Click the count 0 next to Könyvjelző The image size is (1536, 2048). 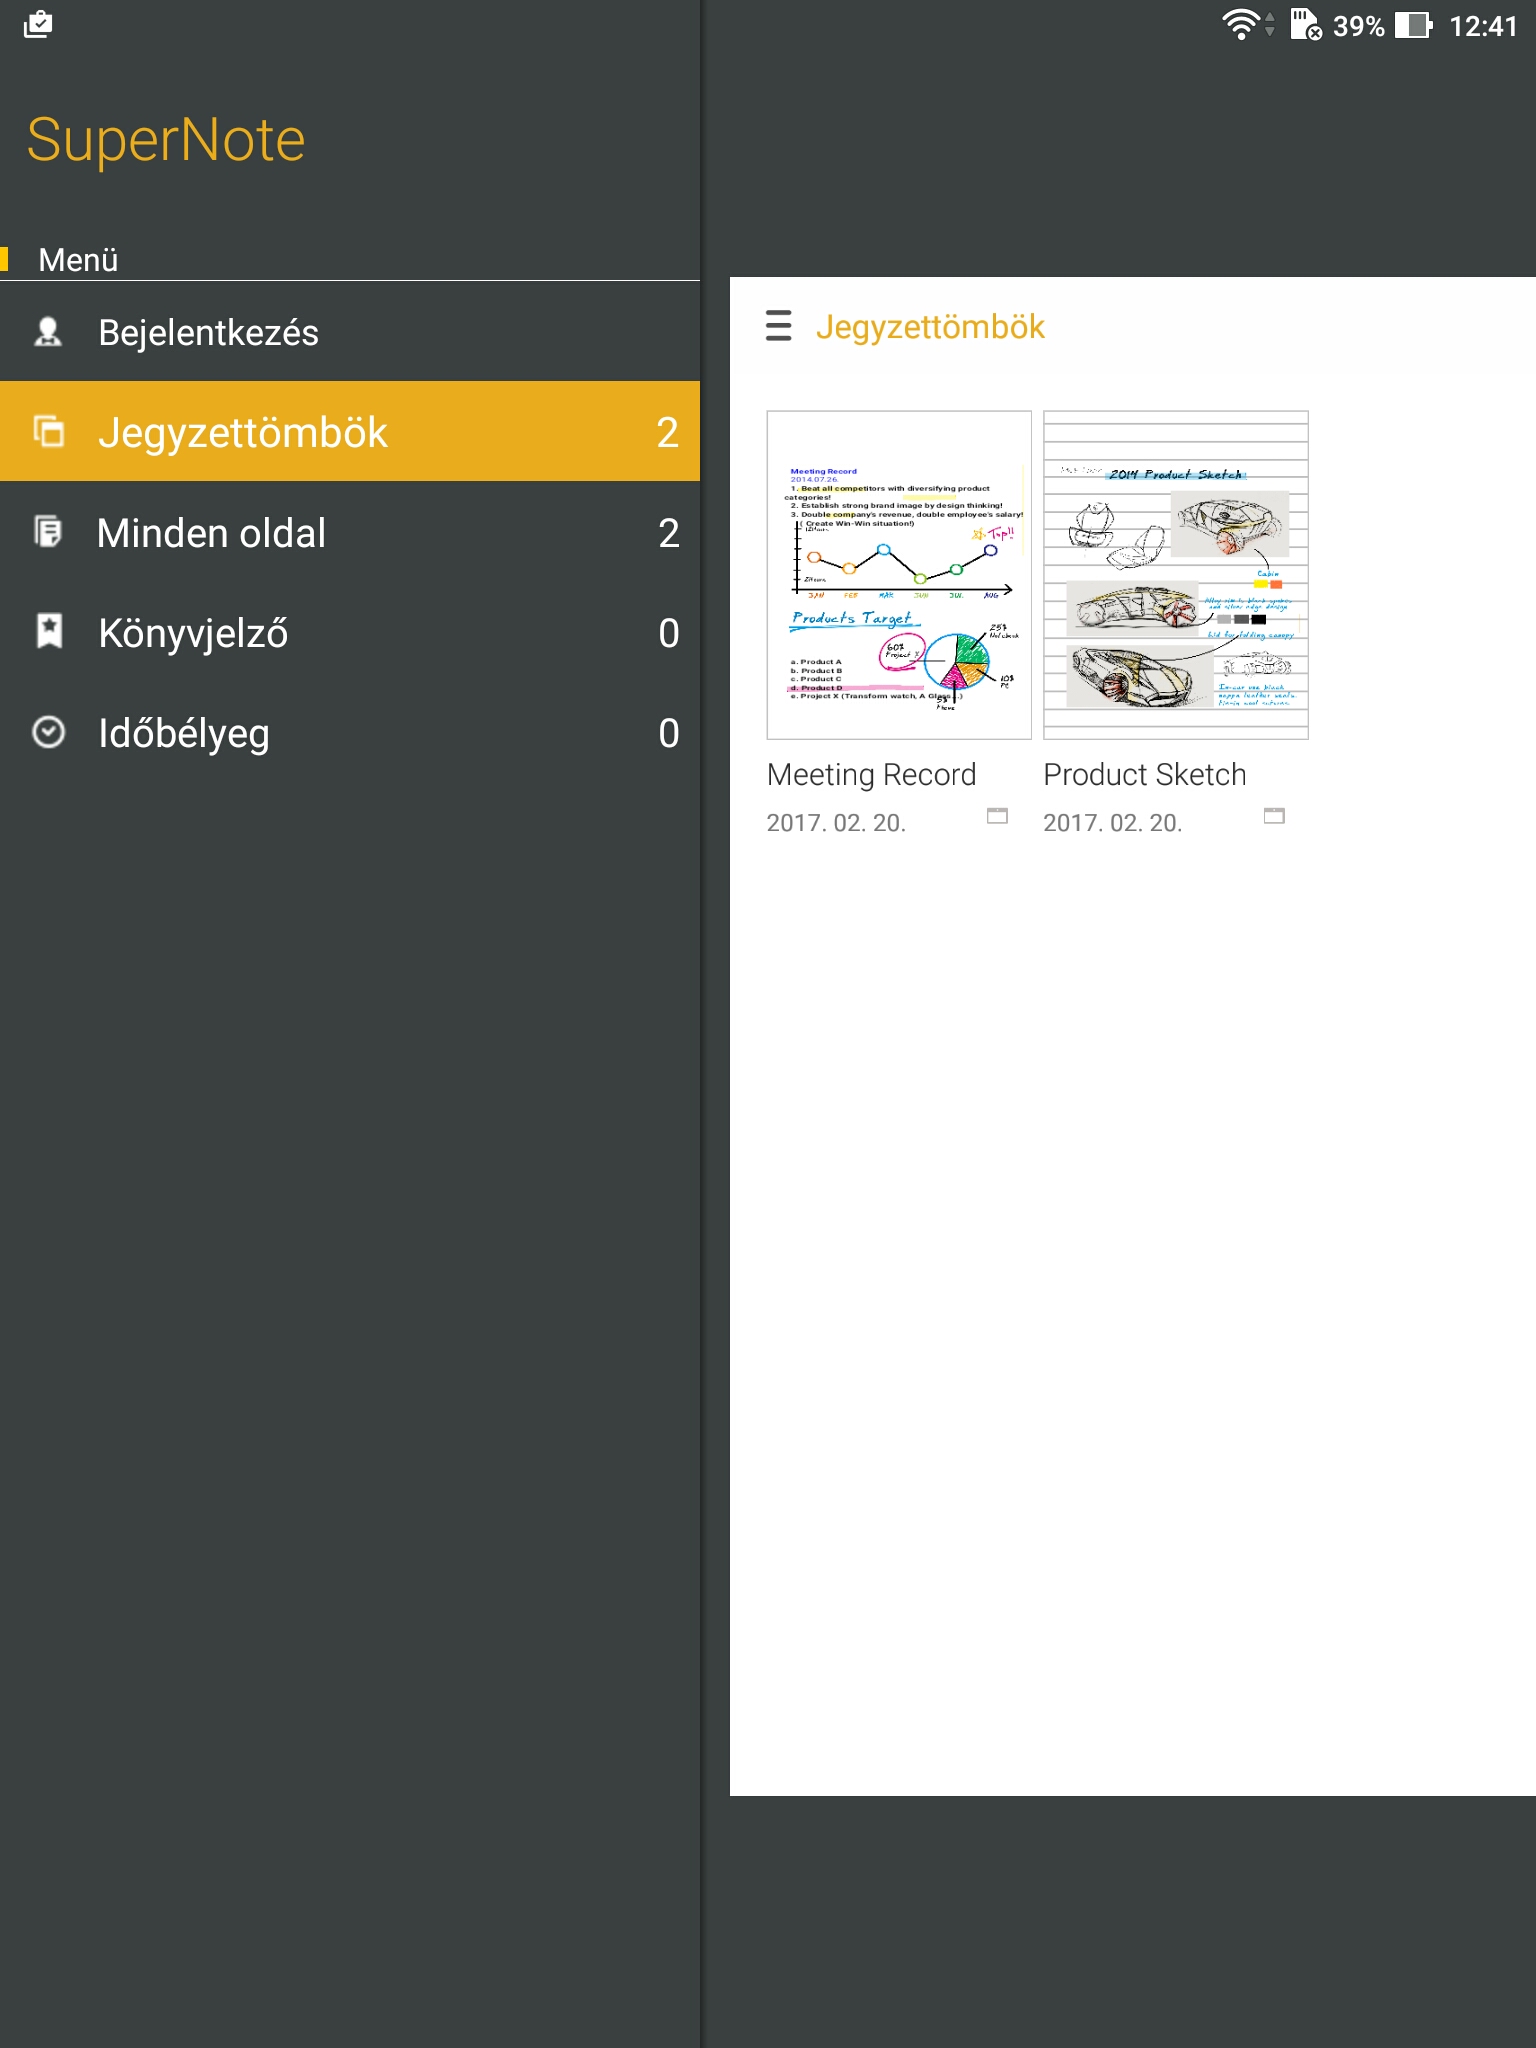click(x=669, y=633)
